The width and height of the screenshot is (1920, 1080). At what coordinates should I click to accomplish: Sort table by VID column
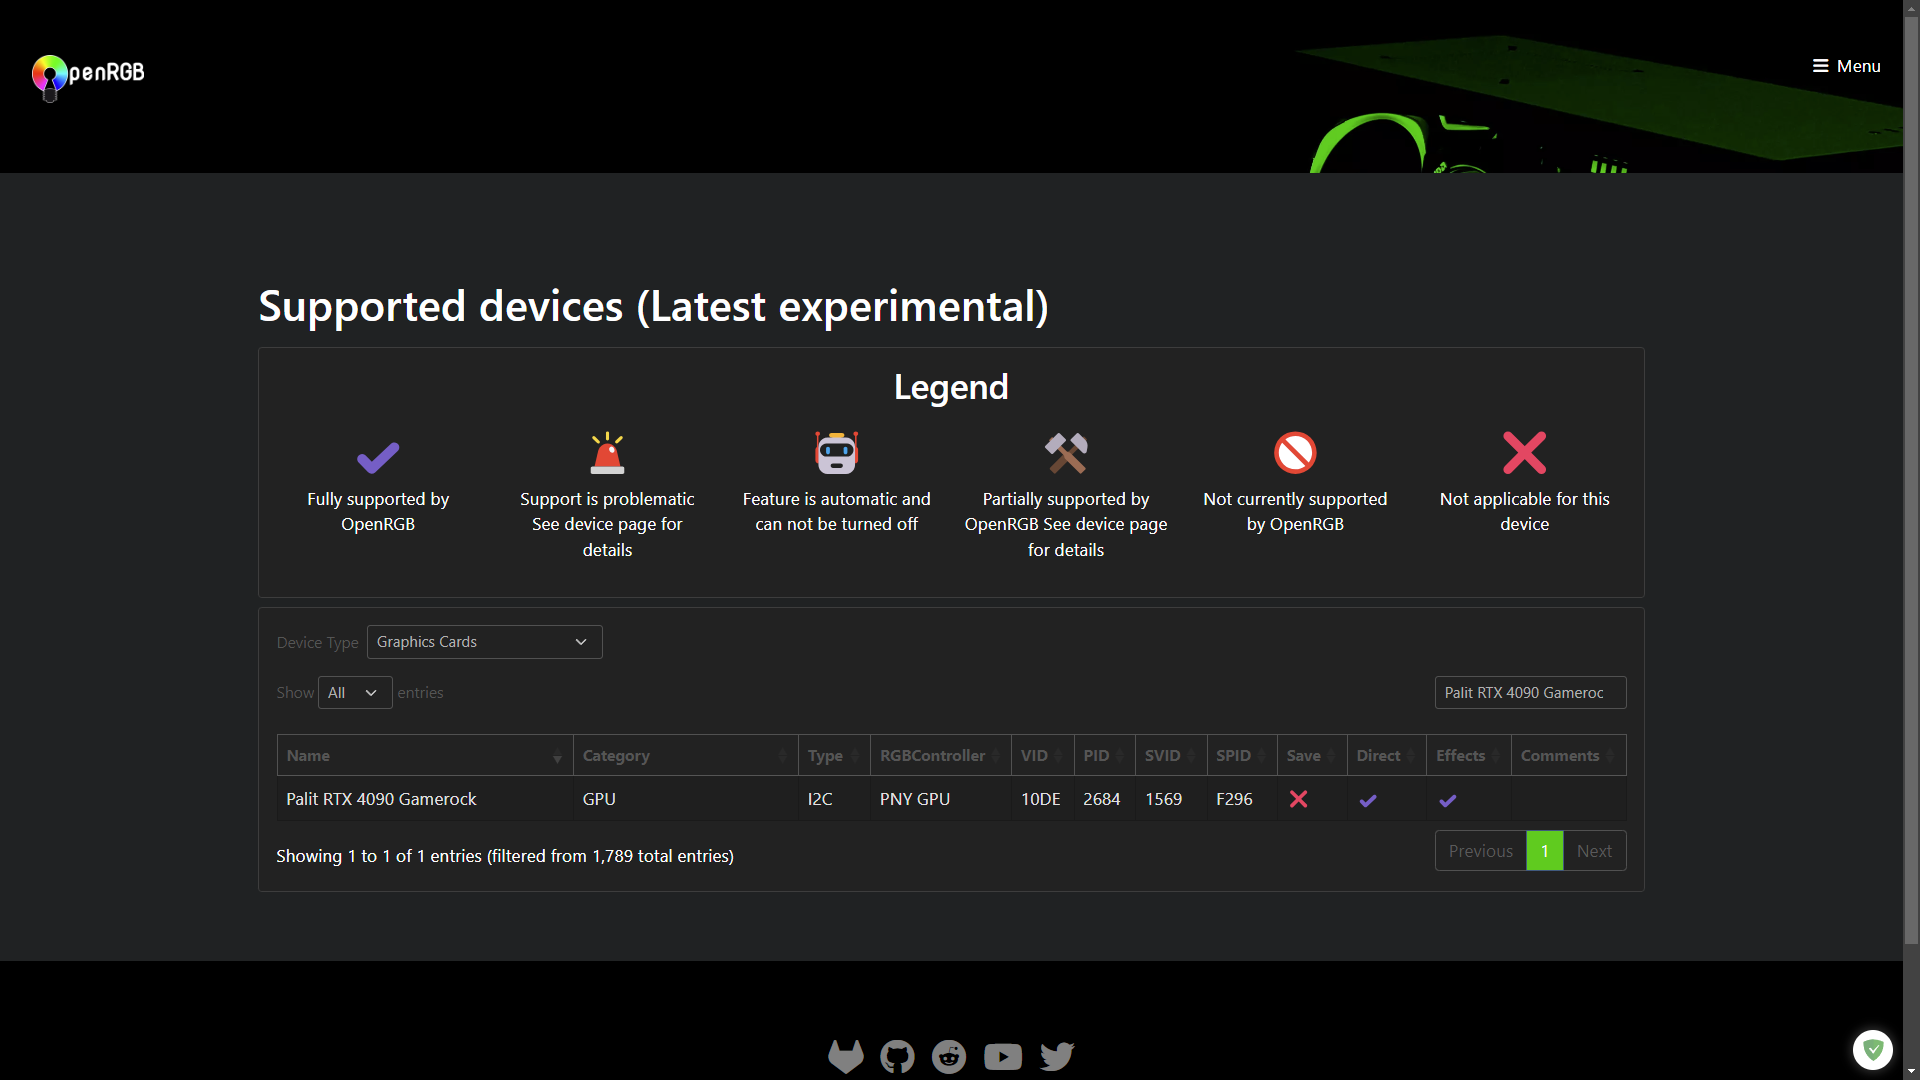point(1042,756)
